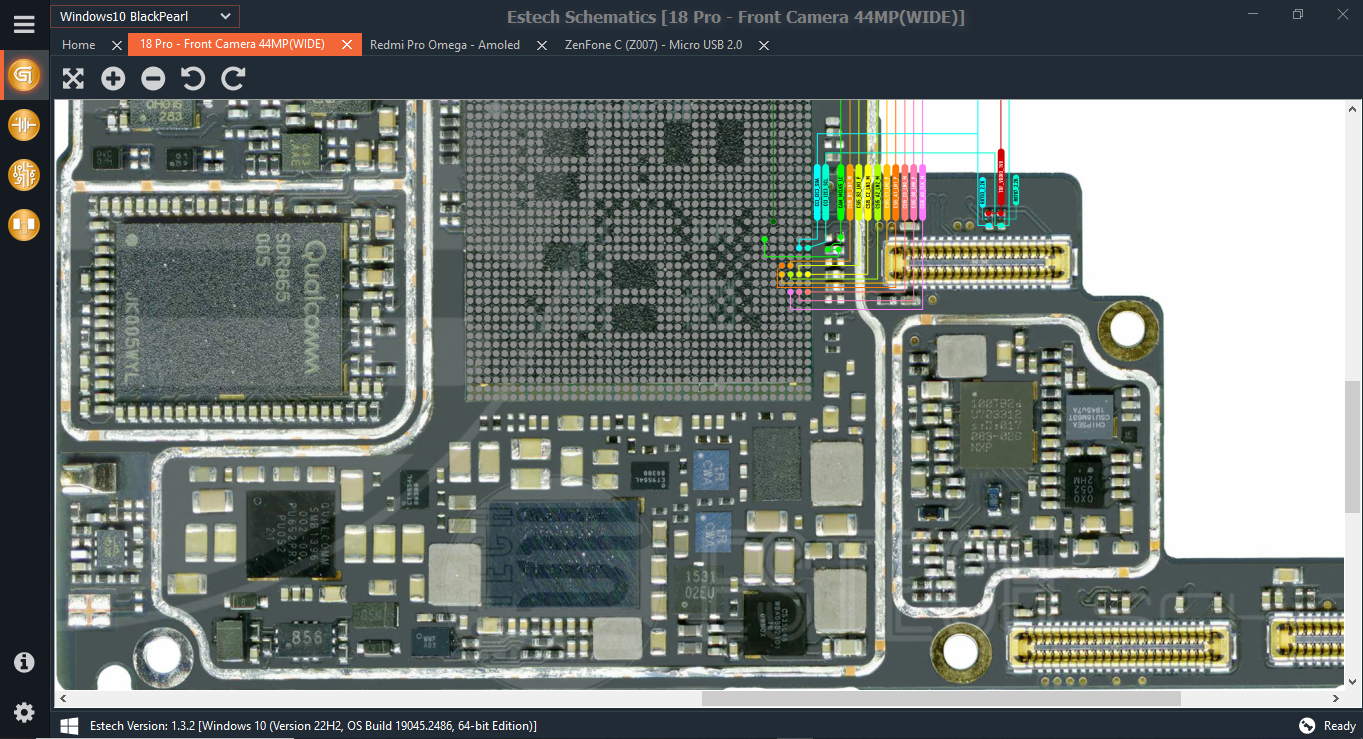The width and height of the screenshot is (1363, 739).
Task: Open the battery-symbol sidebar section
Action: [x=24, y=125]
